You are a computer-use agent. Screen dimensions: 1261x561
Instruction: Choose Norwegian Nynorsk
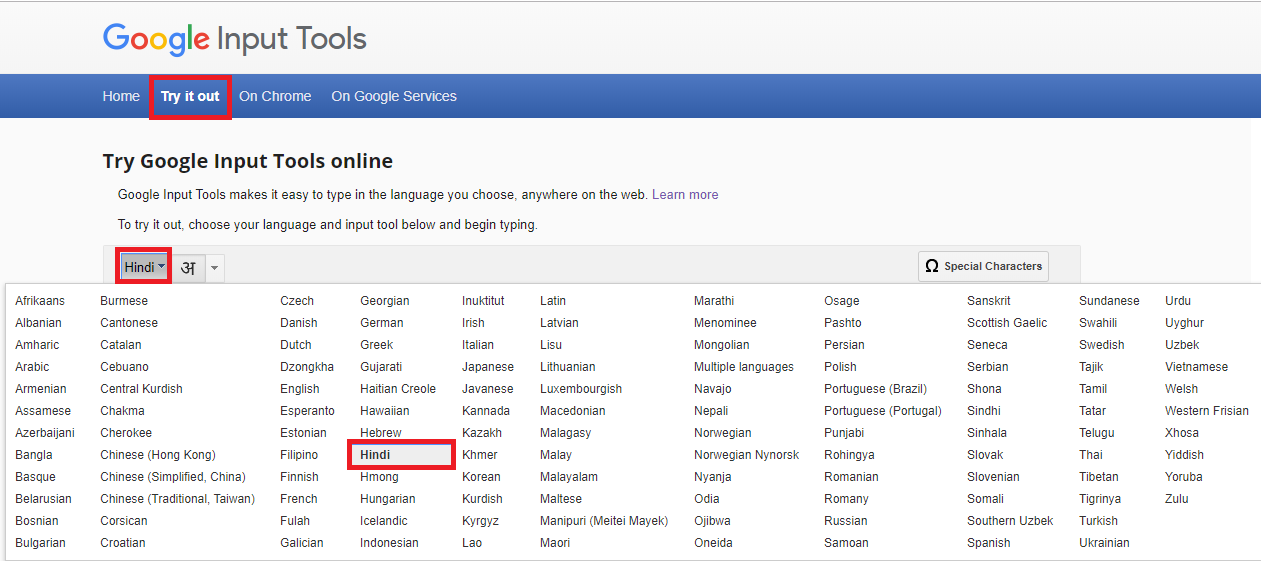point(747,454)
